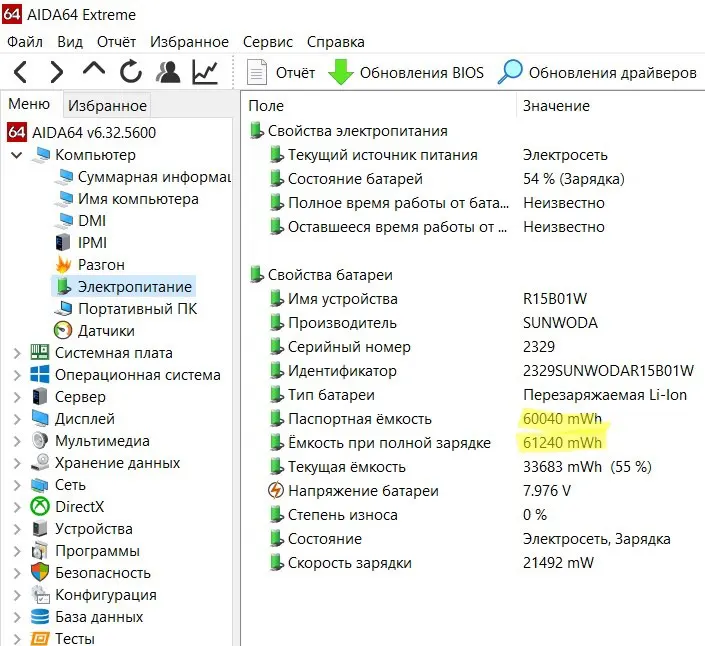Click the Отчёт toolbar button label
The width and height of the screenshot is (705, 646).
(295, 72)
